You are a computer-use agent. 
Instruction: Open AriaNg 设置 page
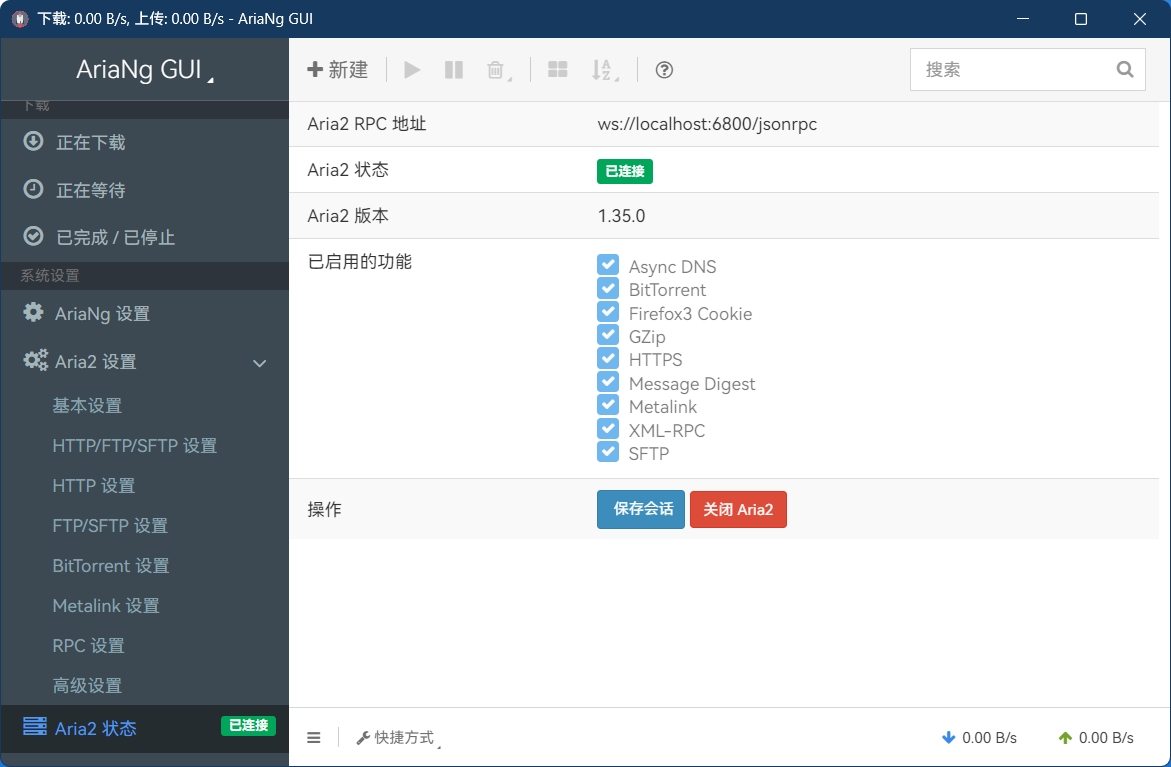tap(144, 313)
